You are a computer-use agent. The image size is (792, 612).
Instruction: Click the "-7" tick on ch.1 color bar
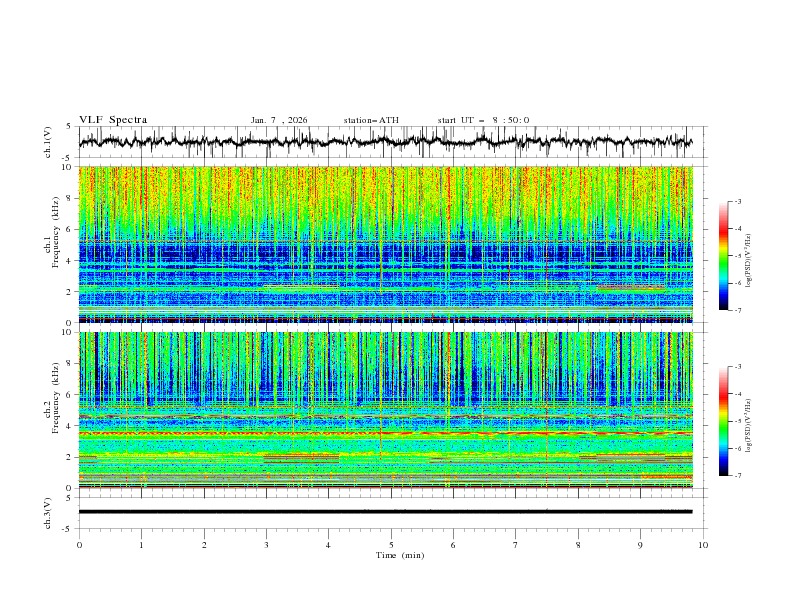click(x=738, y=310)
